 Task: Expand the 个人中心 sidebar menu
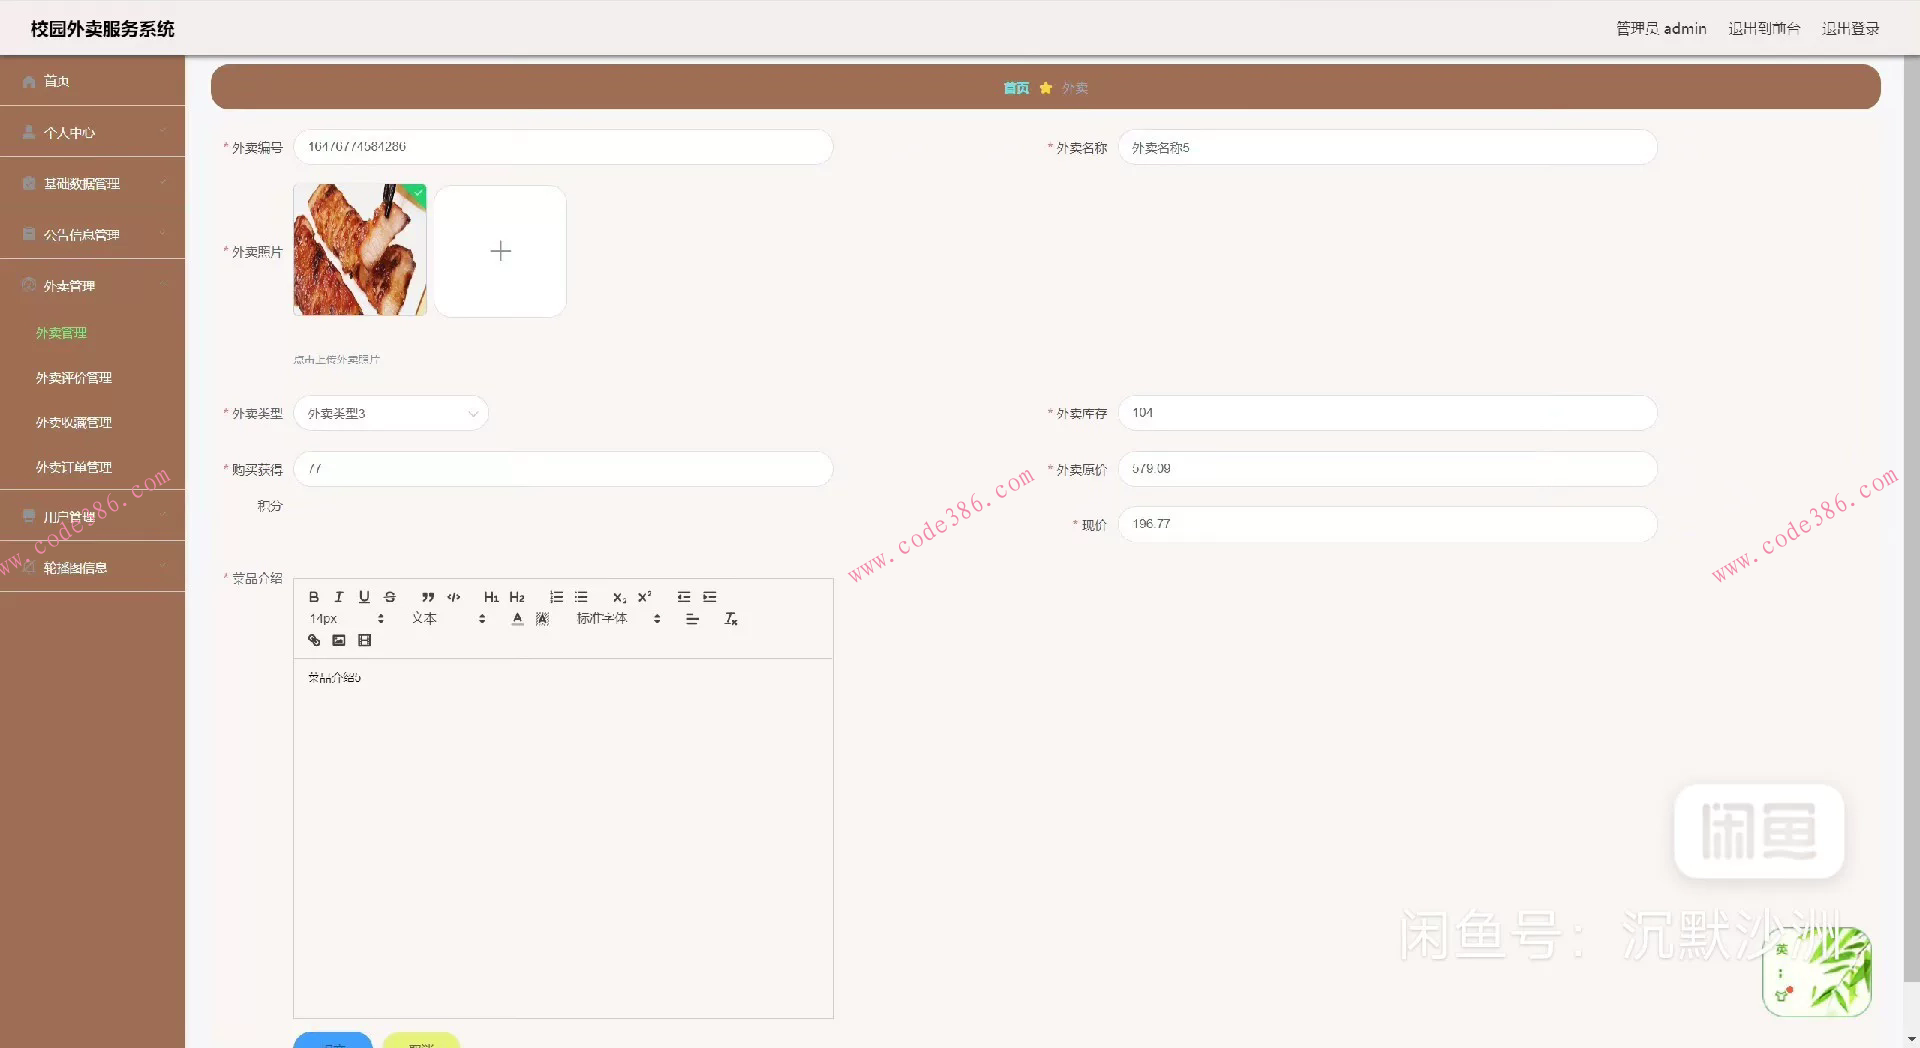92,132
